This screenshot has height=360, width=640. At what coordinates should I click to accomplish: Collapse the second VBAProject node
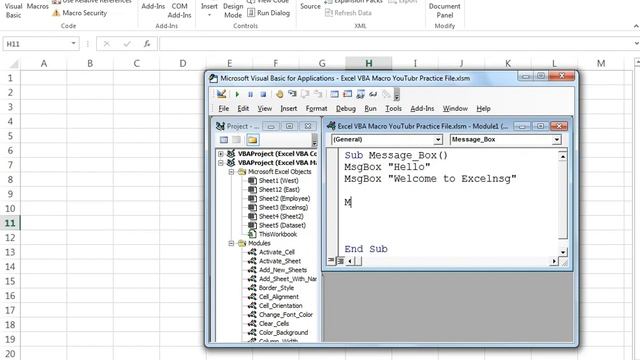221,163
